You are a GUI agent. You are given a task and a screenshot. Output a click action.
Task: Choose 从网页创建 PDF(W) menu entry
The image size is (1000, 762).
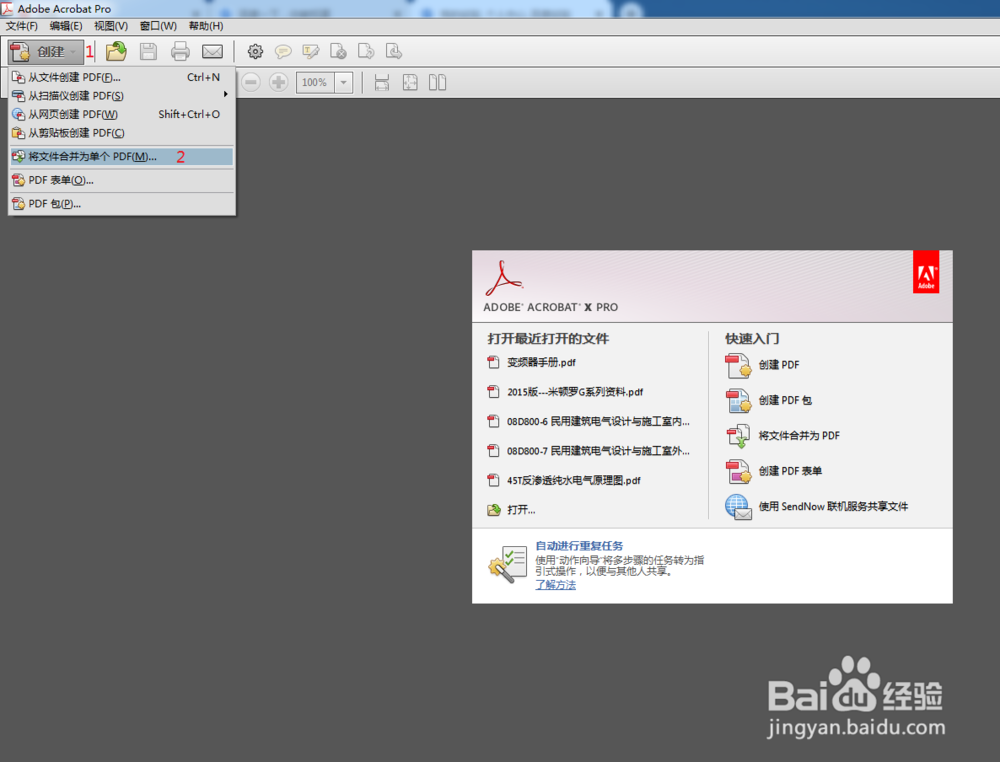pos(121,114)
